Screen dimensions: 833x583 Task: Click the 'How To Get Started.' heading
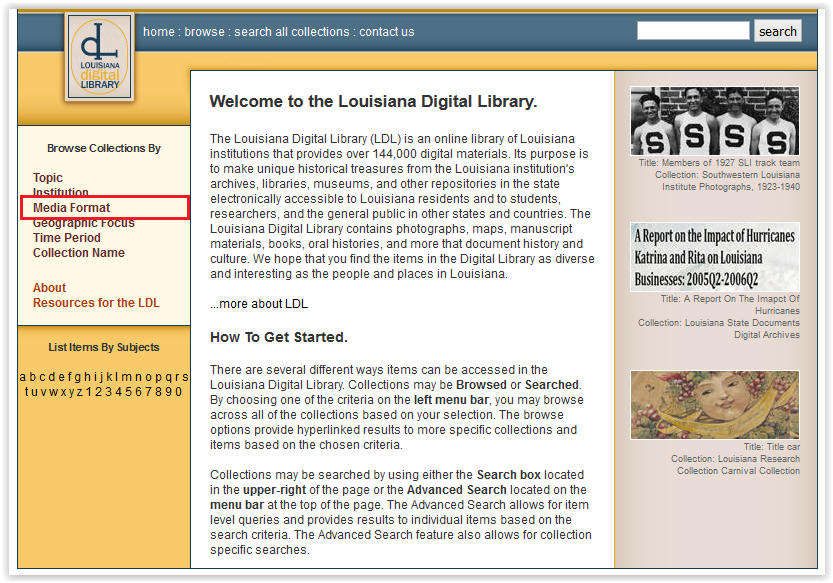point(279,337)
